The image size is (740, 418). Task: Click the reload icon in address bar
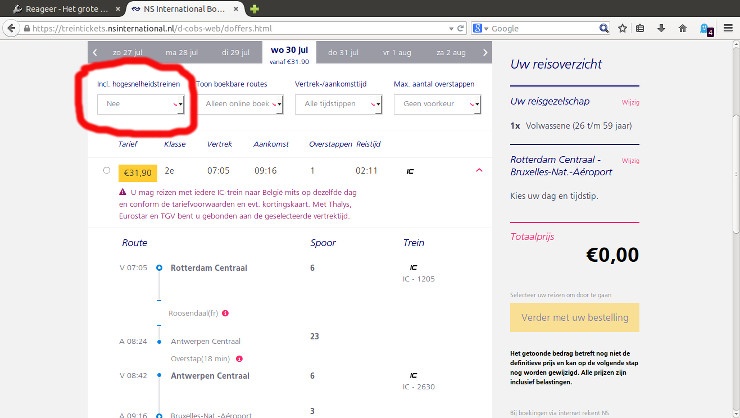coord(461,28)
